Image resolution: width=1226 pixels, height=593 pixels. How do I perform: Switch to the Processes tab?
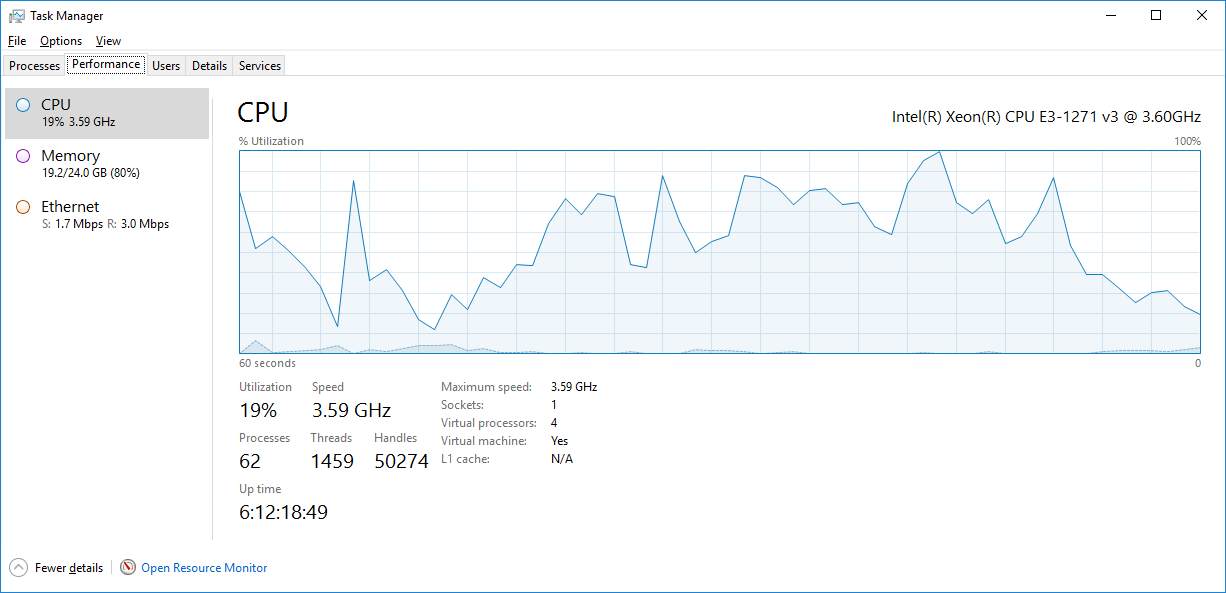pyautogui.click(x=35, y=66)
